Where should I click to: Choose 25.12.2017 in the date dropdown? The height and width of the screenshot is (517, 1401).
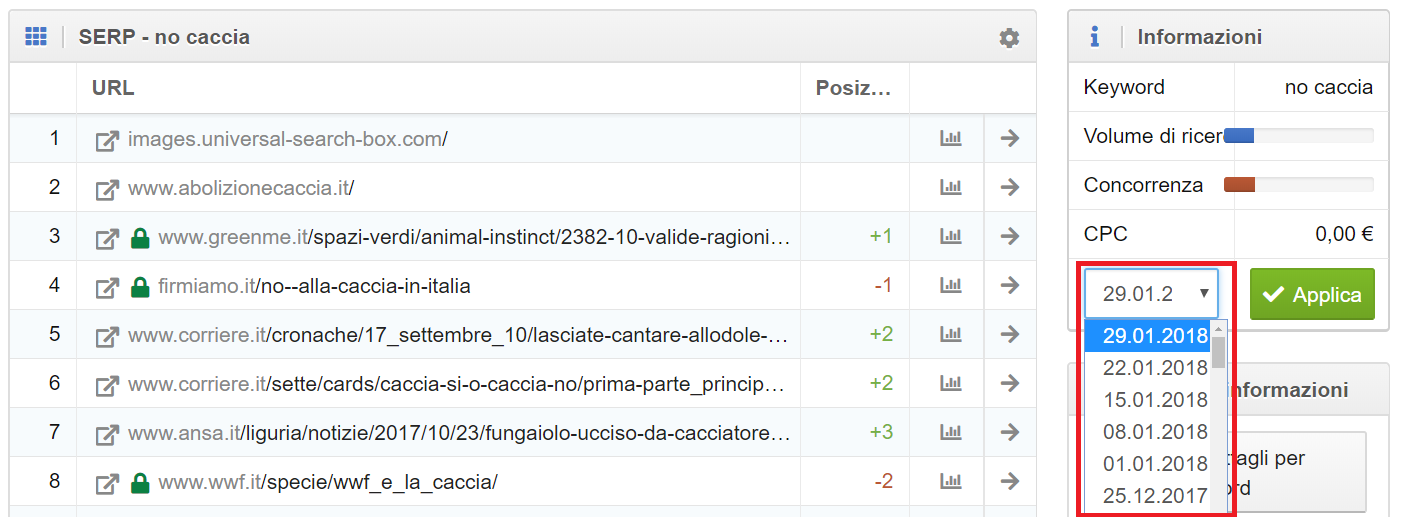(x=1155, y=496)
